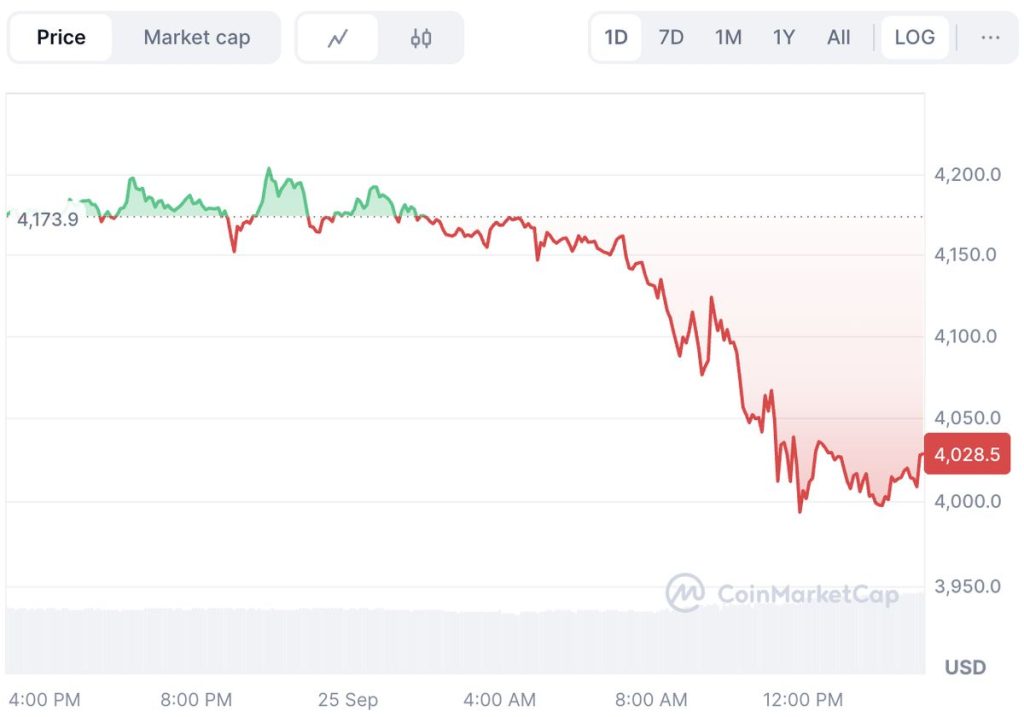Select the 1Y range option
The height and width of the screenshot is (717, 1024).
click(x=783, y=37)
